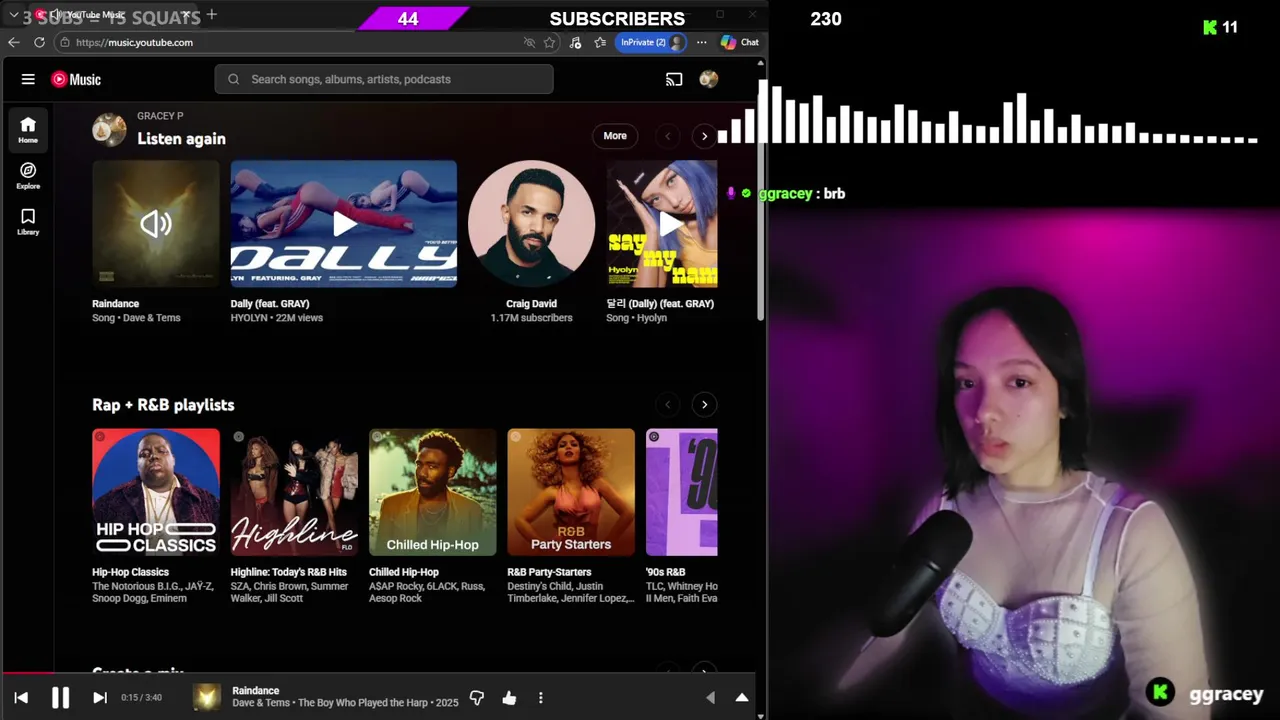The height and width of the screenshot is (720, 1280).
Task: Go to Home in sidebar
Action: (28, 130)
